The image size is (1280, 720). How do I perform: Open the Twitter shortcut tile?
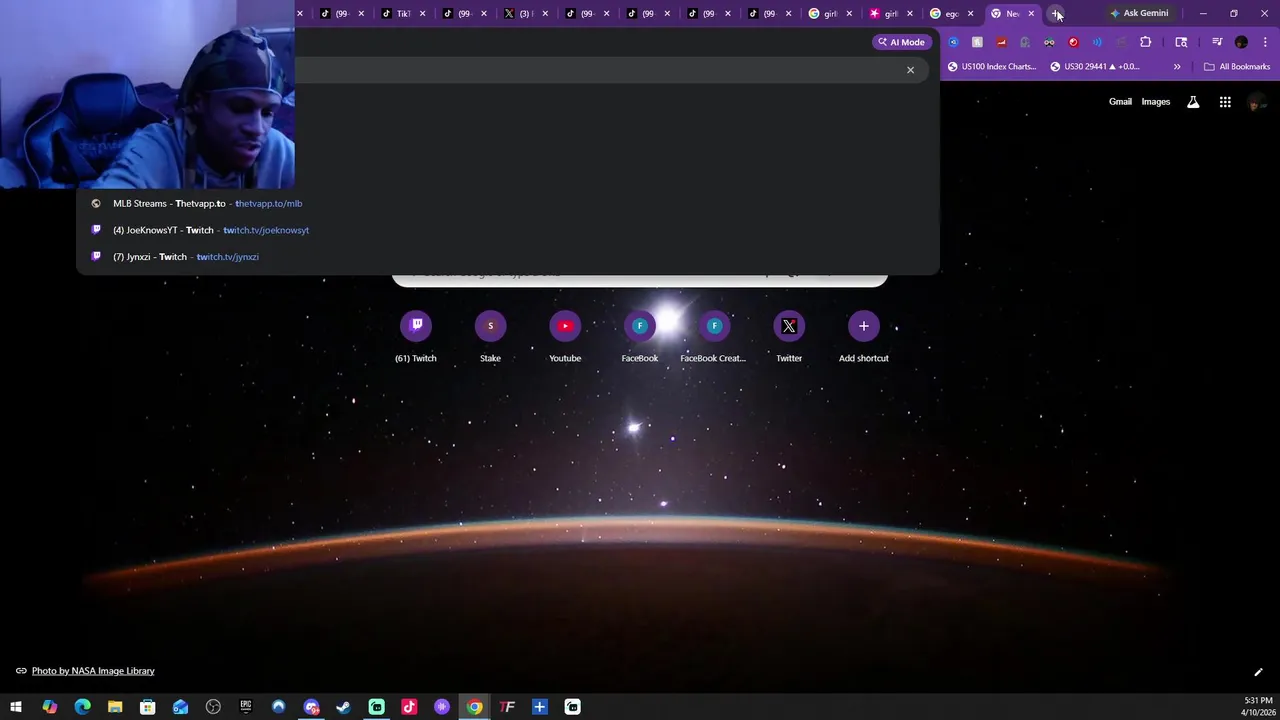click(x=789, y=337)
